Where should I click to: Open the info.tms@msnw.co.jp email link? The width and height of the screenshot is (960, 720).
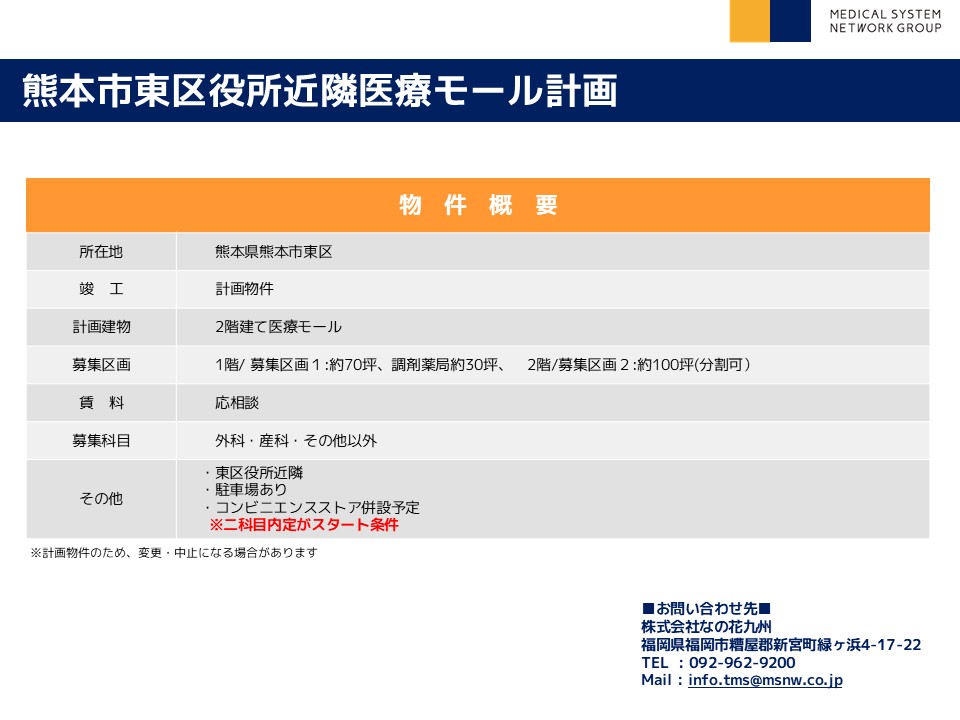coord(765,680)
